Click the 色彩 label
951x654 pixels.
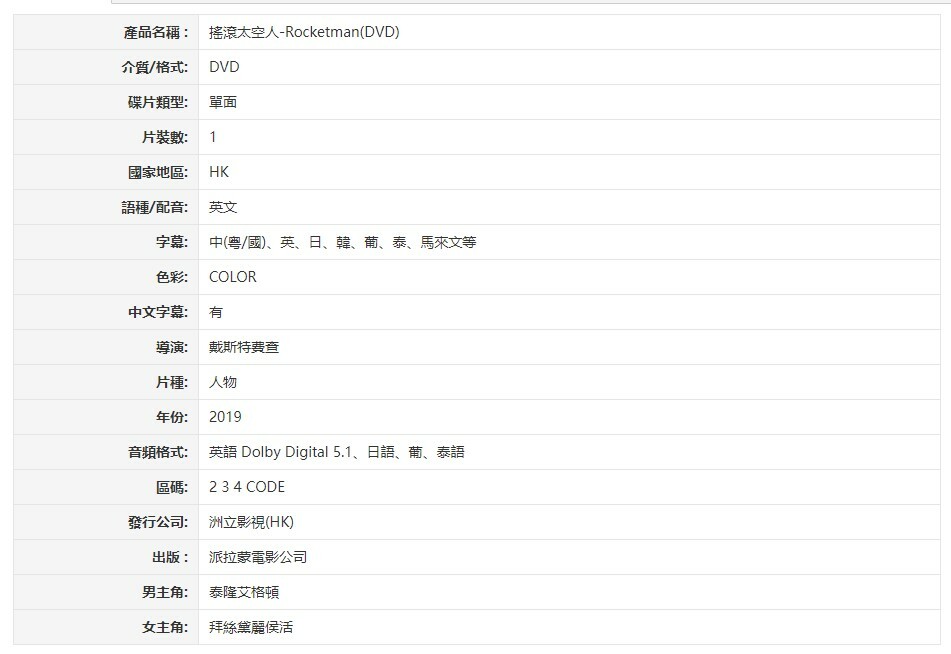pyautogui.click(x=172, y=277)
